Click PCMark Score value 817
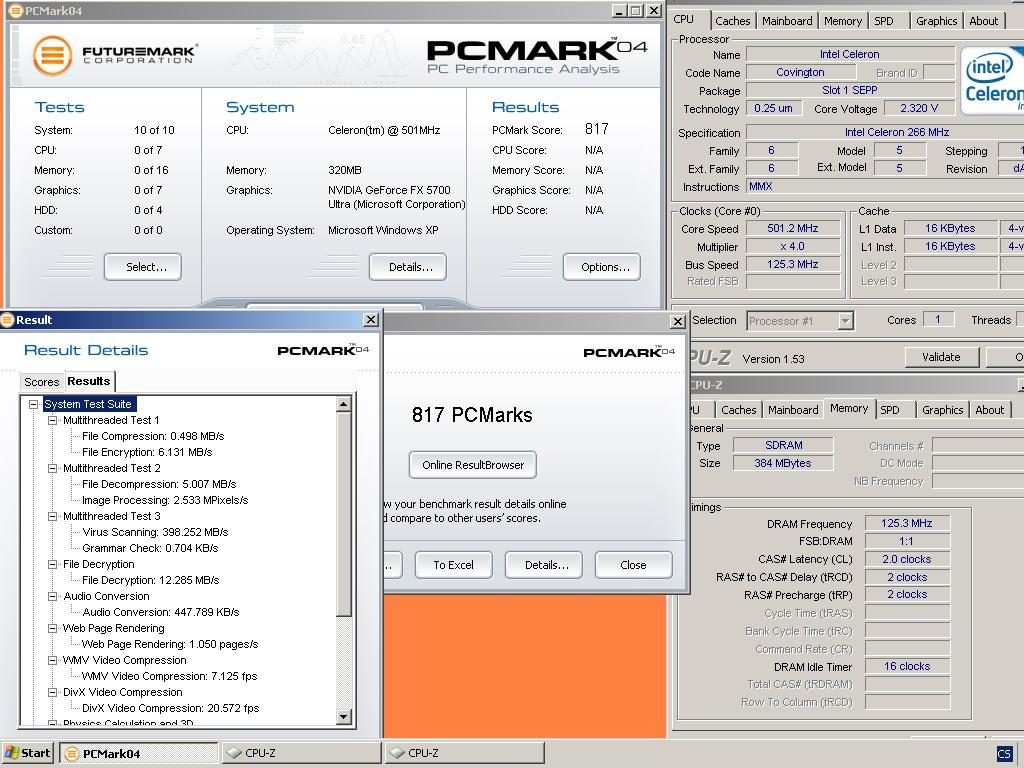Screen dimensions: 1024x768 (x=597, y=129)
